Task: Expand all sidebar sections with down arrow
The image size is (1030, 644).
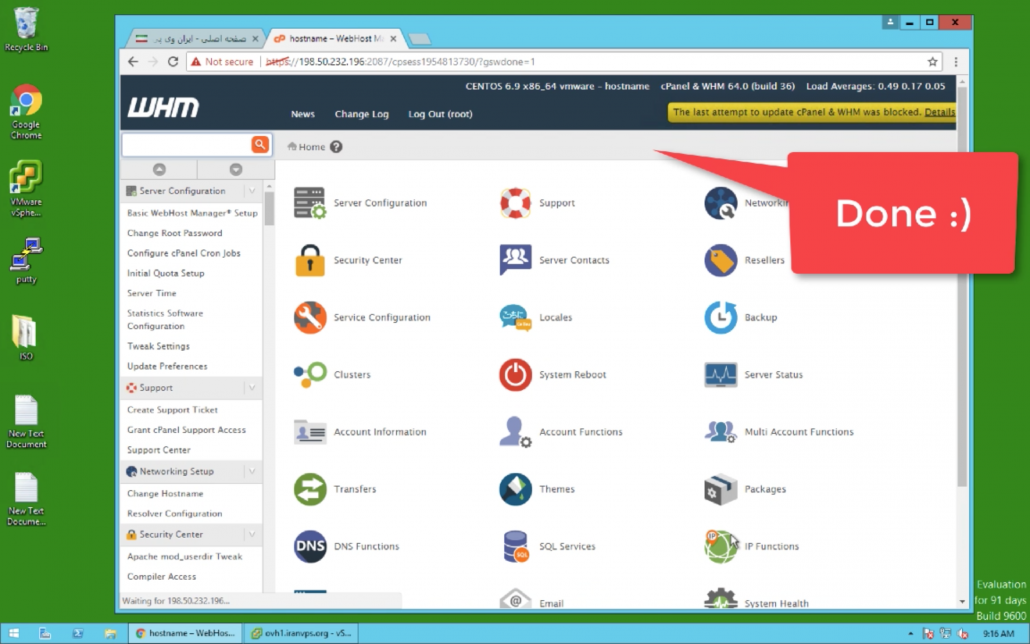Action: click(236, 170)
